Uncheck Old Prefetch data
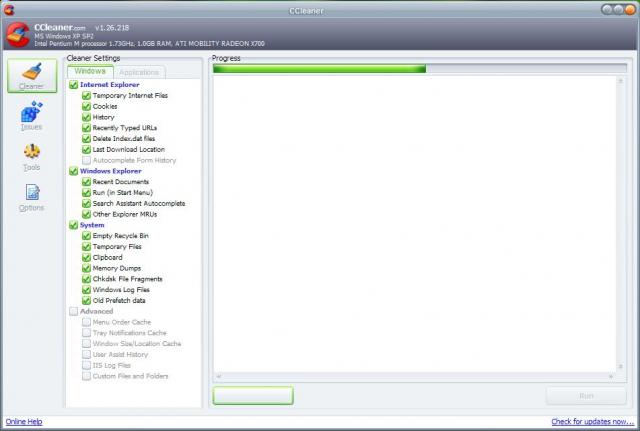The width and height of the screenshot is (640, 431). (86, 301)
